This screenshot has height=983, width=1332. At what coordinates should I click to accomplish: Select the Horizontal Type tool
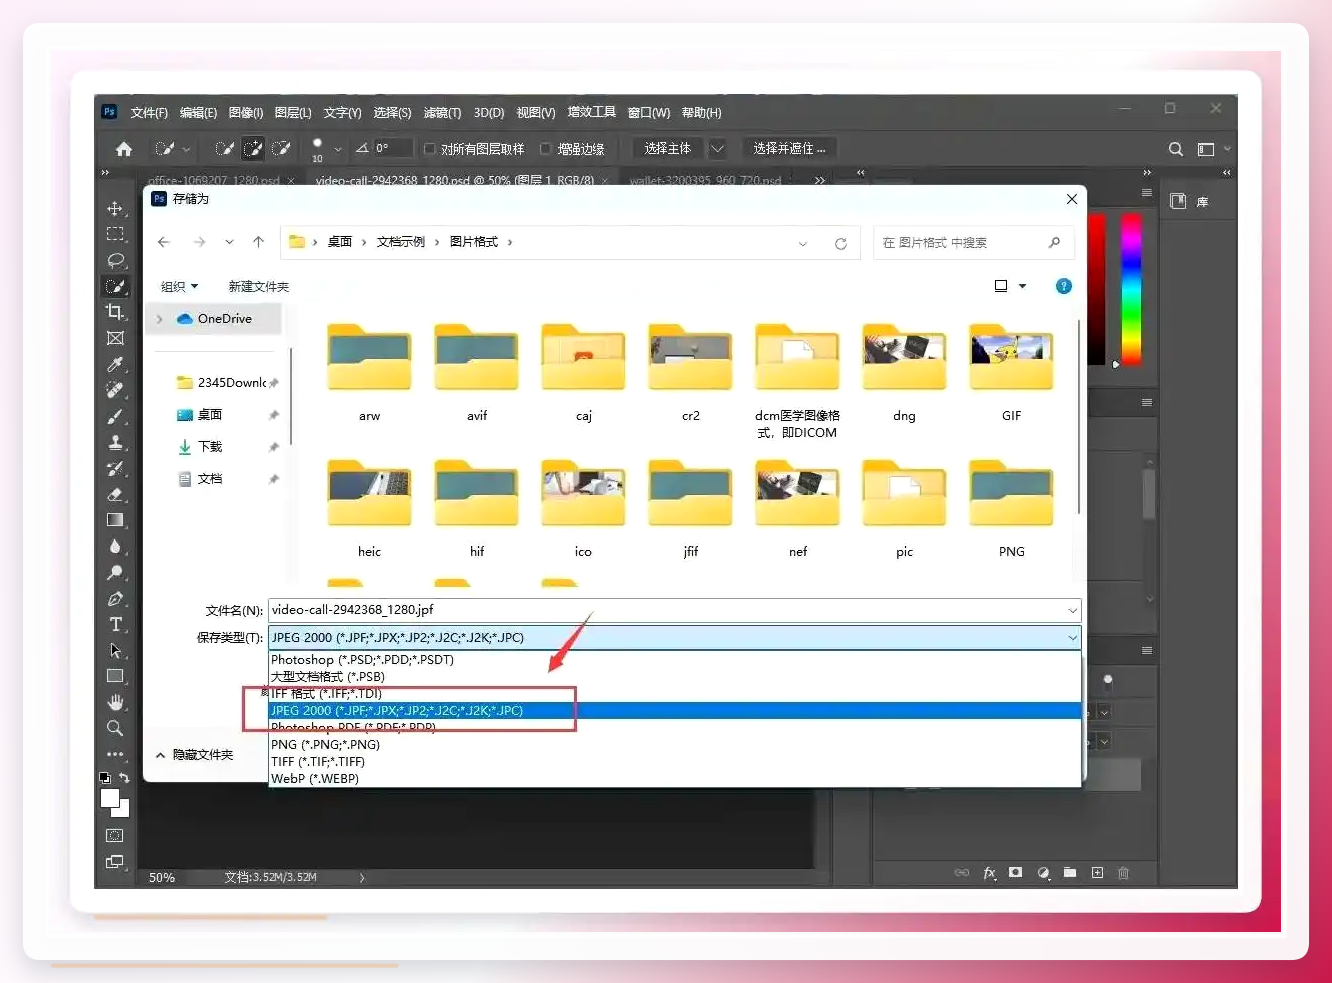[115, 624]
